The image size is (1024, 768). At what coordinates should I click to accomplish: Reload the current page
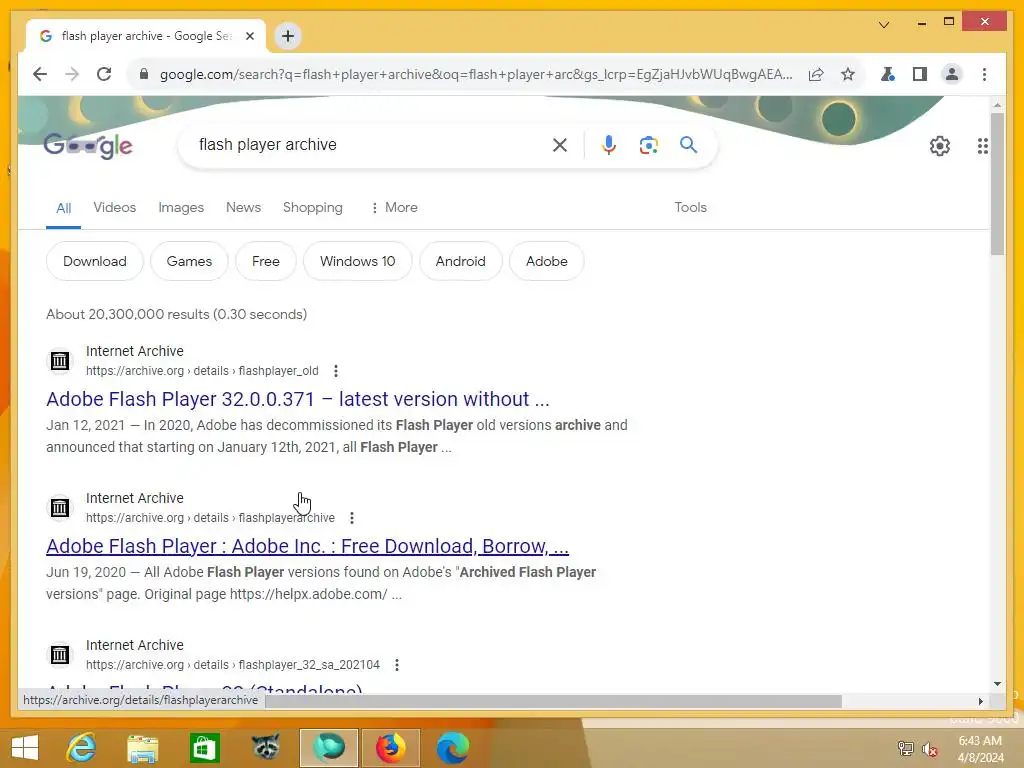[104, 74]
